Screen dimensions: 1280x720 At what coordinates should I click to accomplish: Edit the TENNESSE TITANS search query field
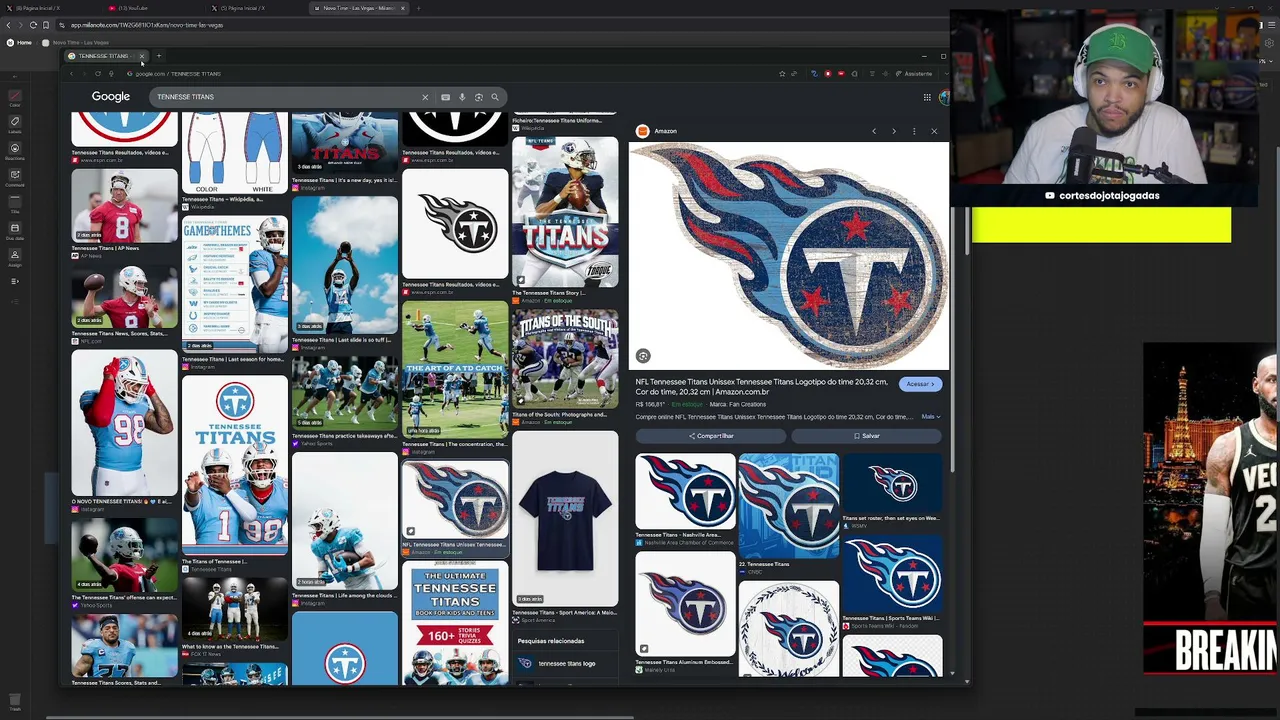pyautogui.click(x=285, y=97)
